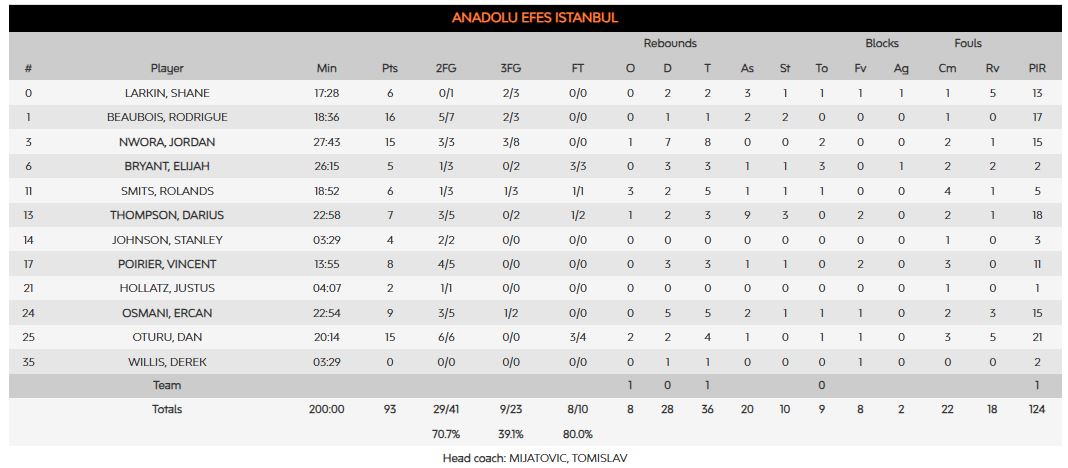Image resolution: width=1068 pixels, height=468 pixels.
Task: Open the LARKIN, SHANE player link
Action: point(167,93)
